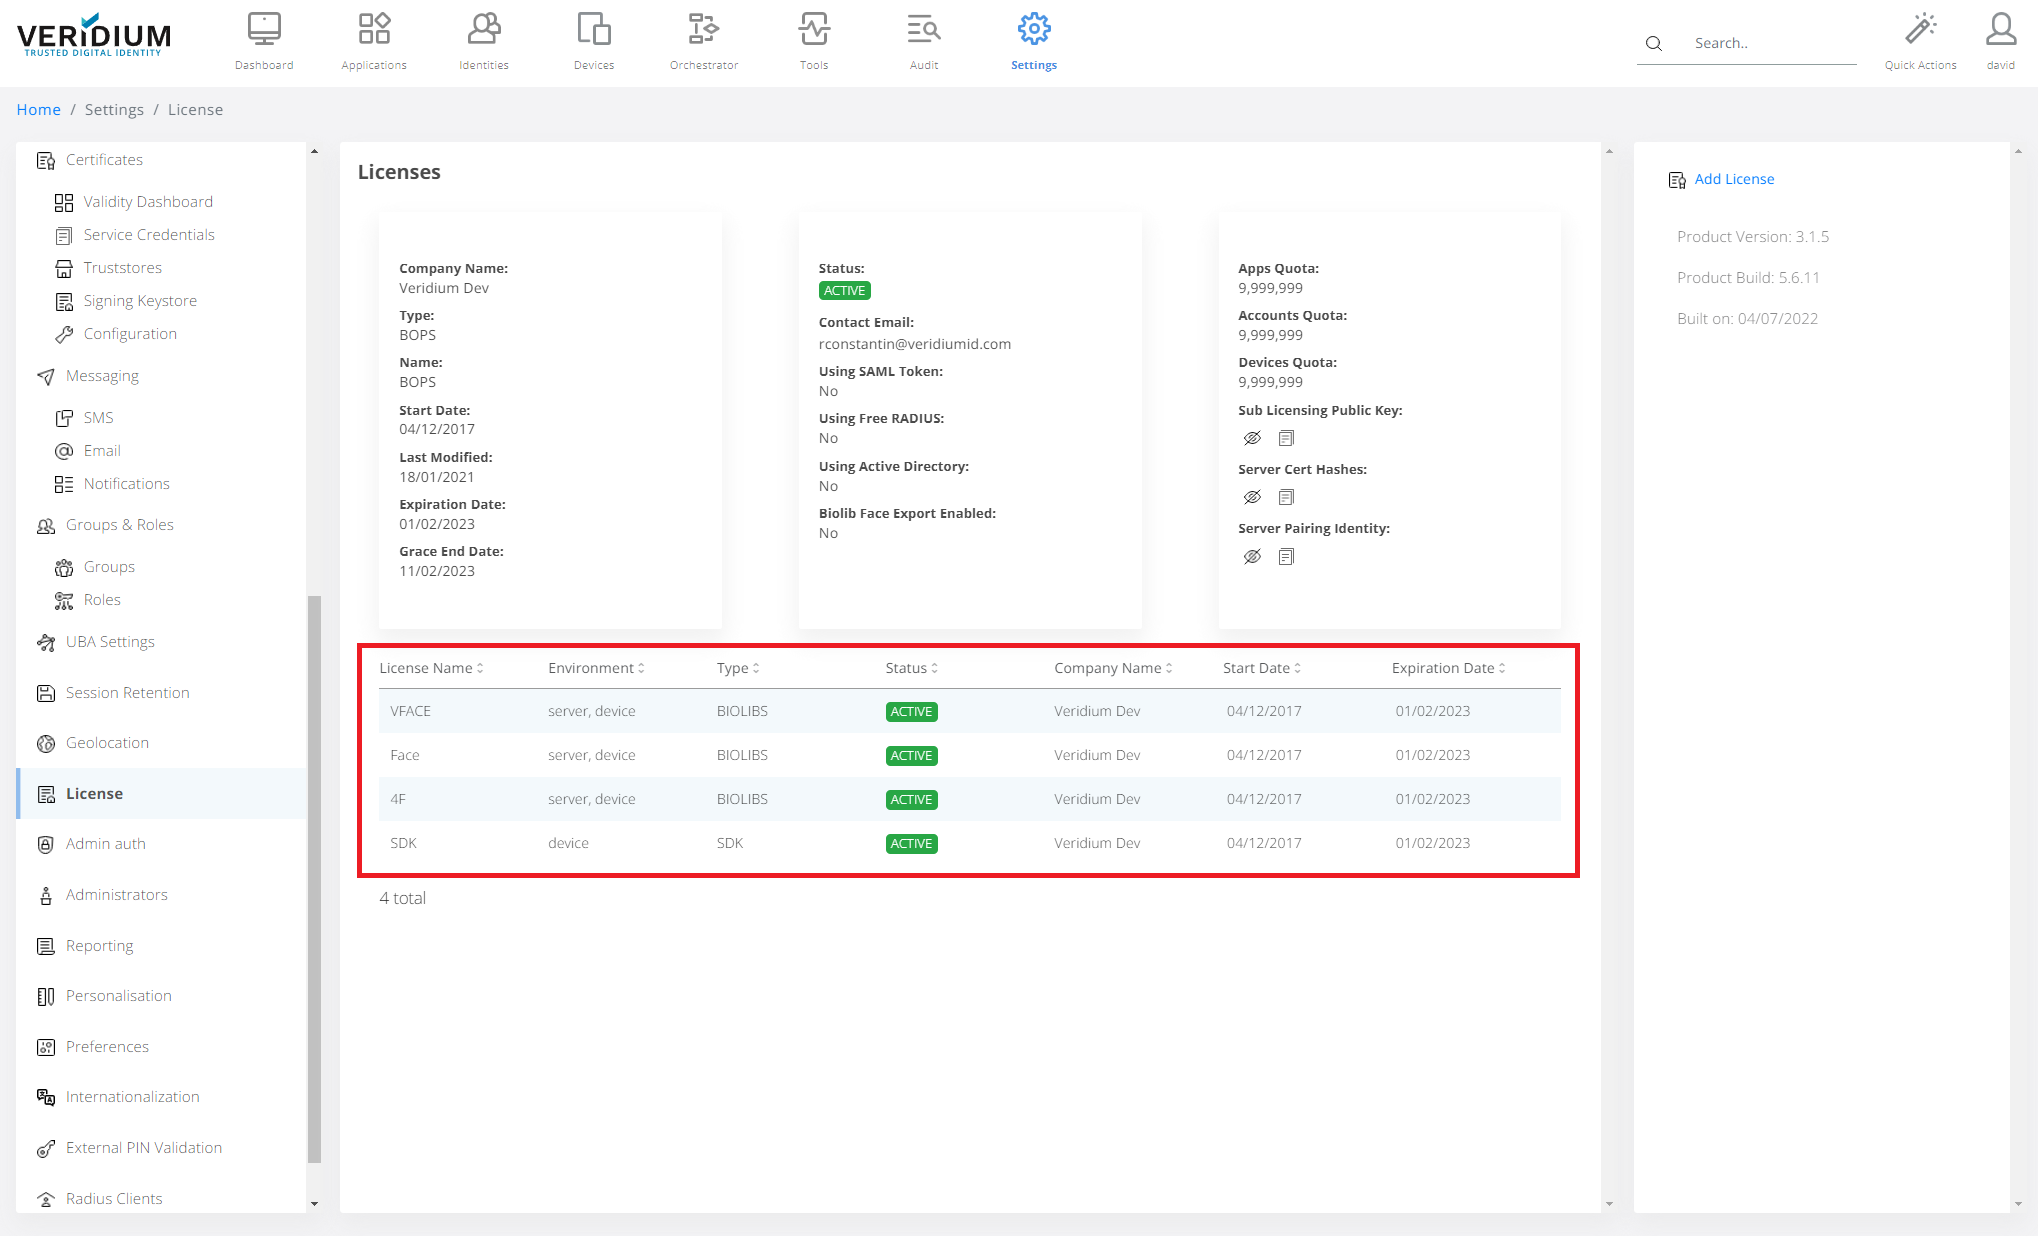
Task: Open the Orchestrator icon in top navigation
Action: [703, 30]
